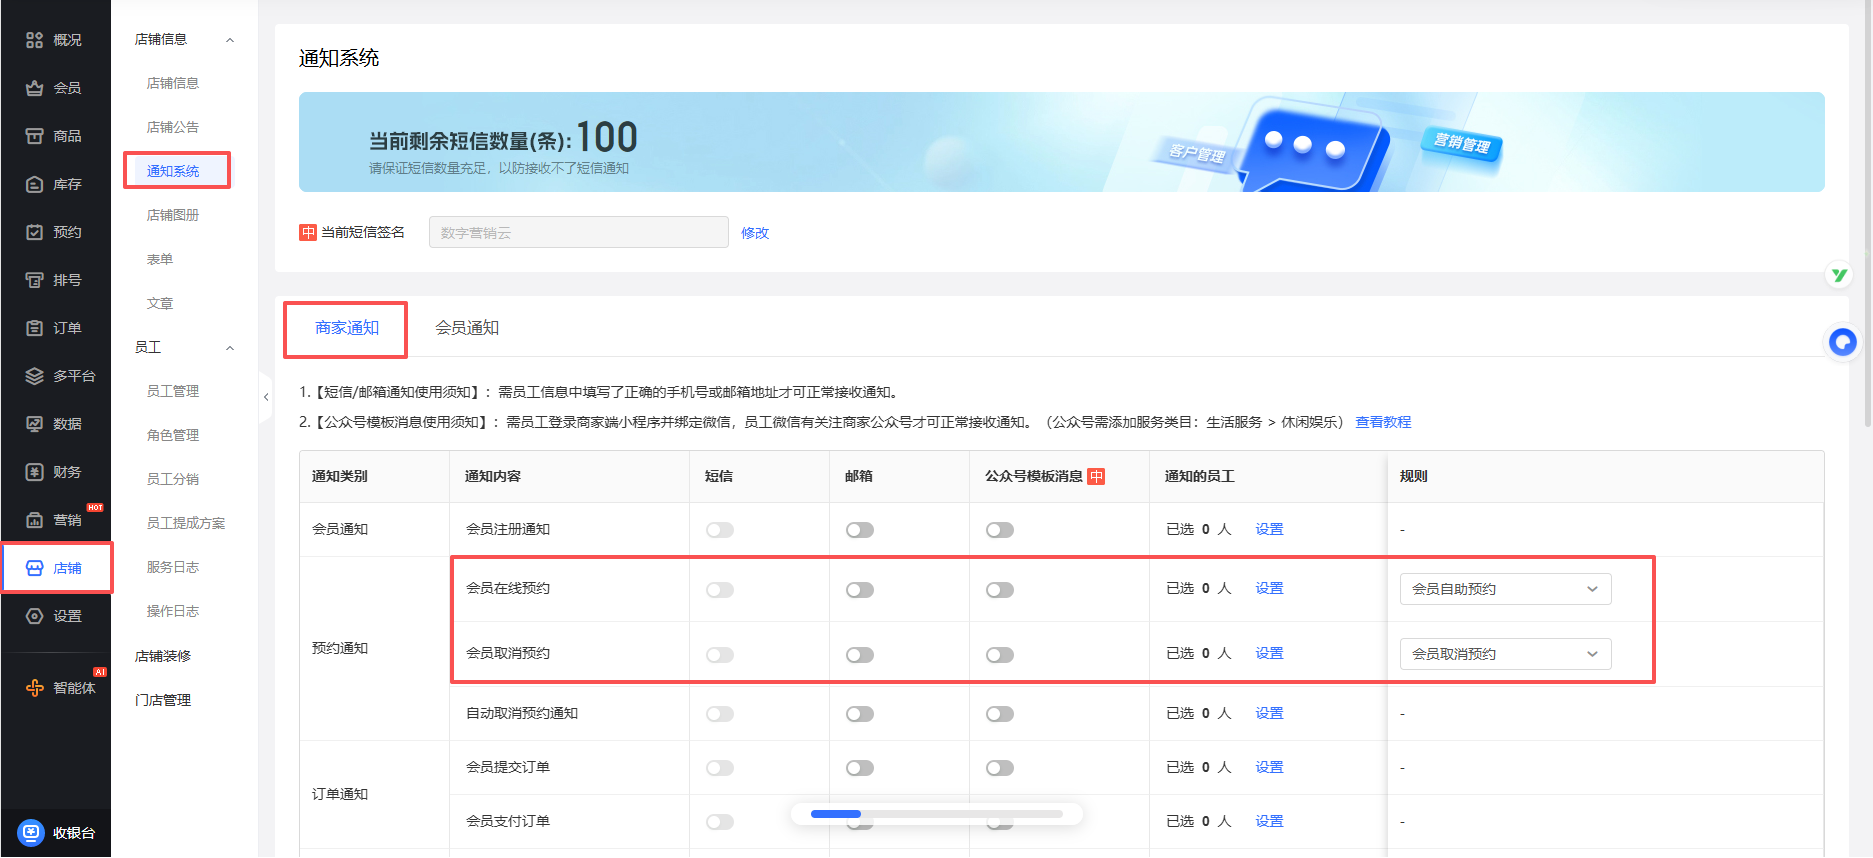Collapse the secondary sidebar with arrow handle
Viewport: 1873px width, 858px height.
(x=266, y=397)
